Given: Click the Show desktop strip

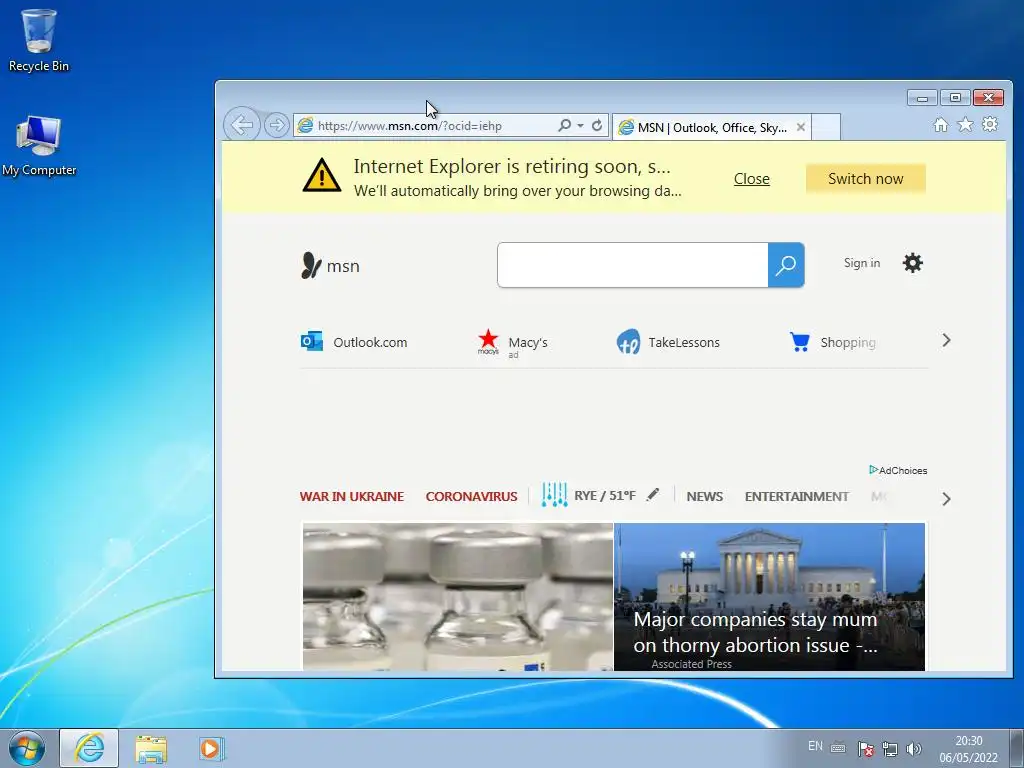Looking at the screenshot, I should 1017,748.
